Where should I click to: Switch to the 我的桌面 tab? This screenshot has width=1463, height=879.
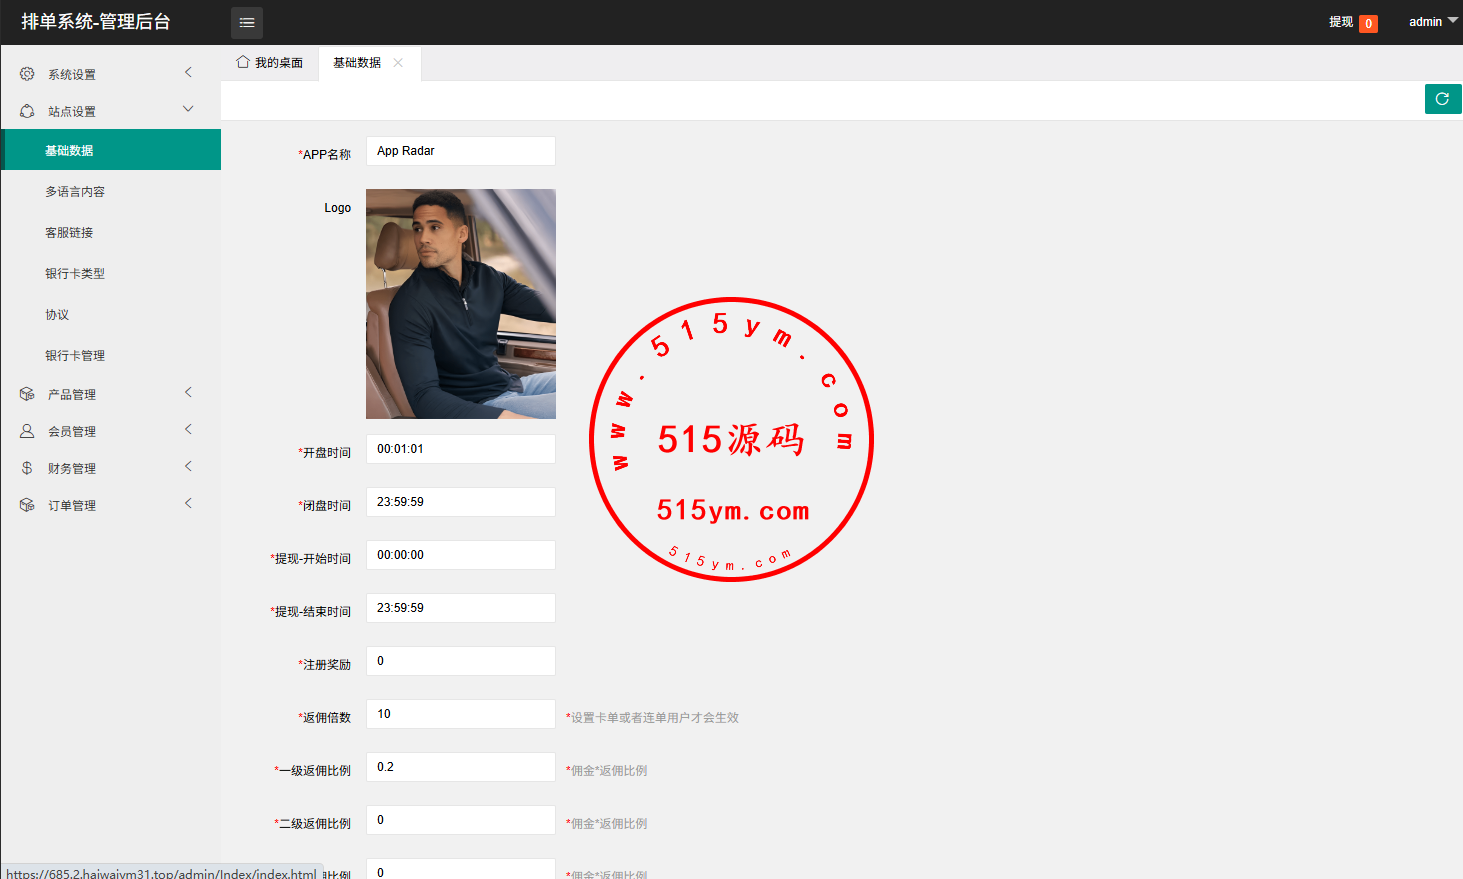click(270, 62)
